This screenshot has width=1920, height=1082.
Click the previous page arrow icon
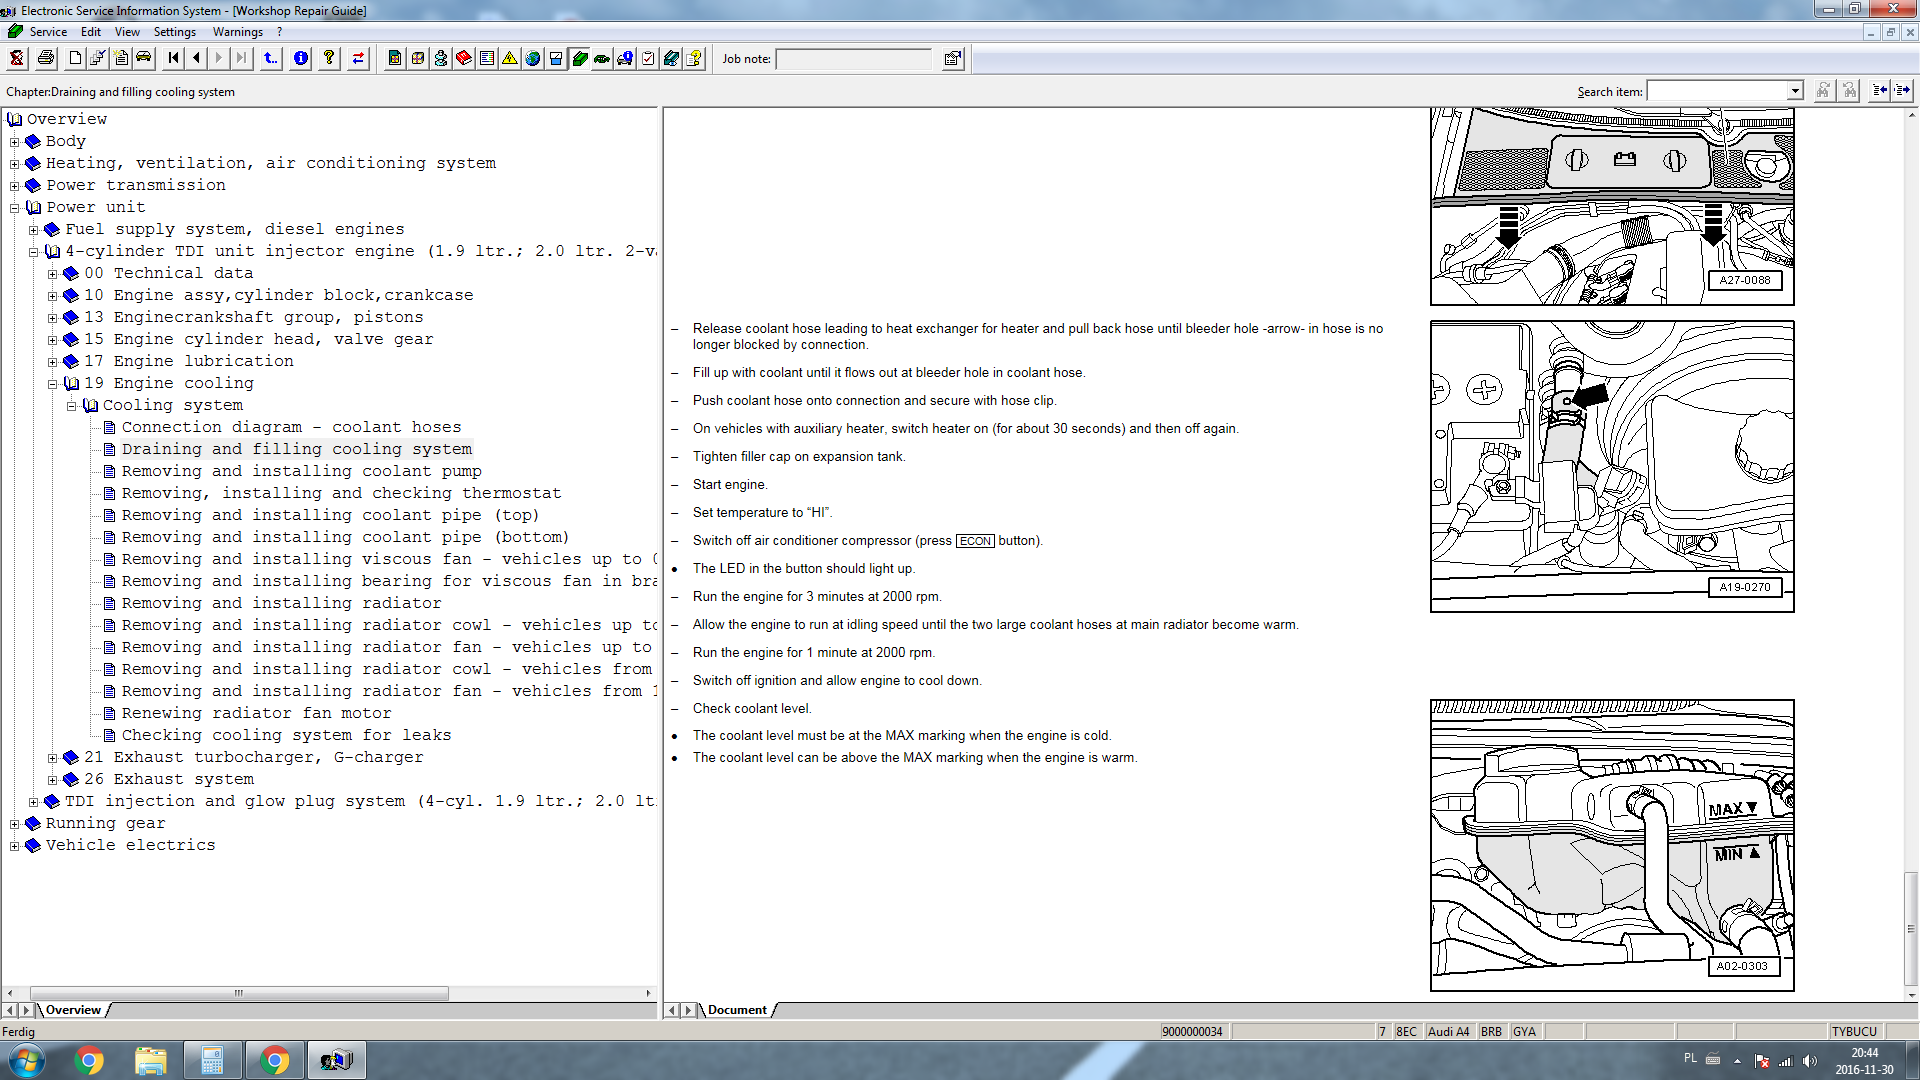click(x=196, y=58)
